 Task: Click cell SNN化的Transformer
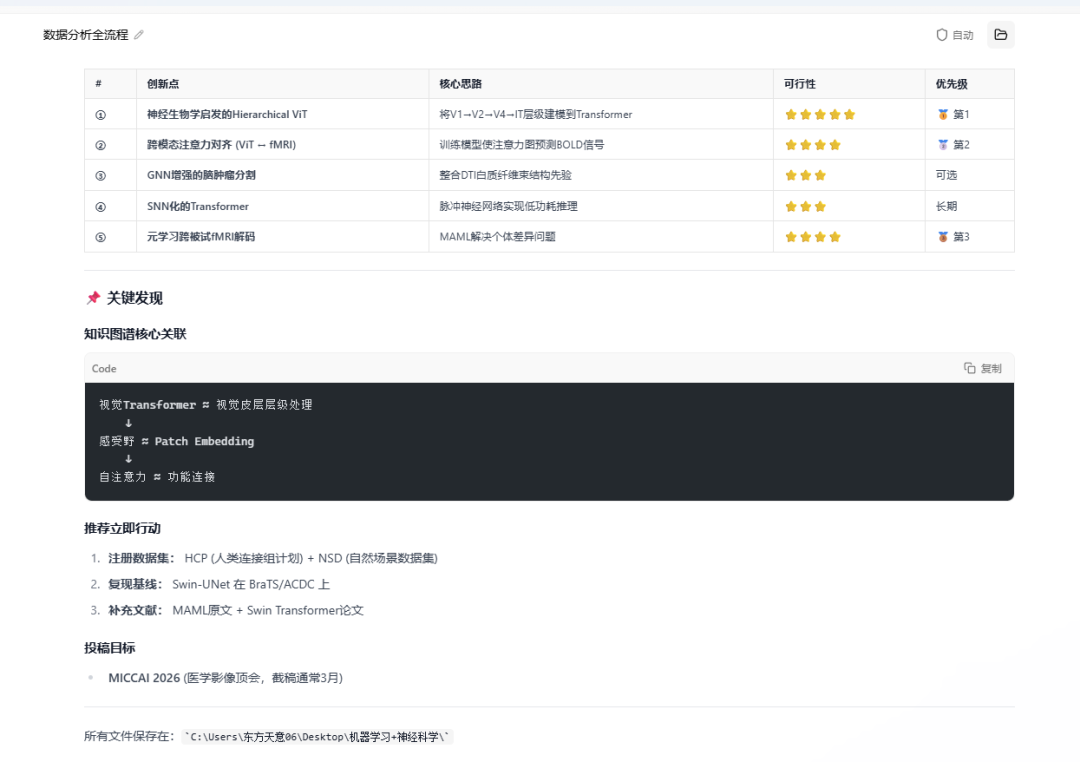click(x=198, y=206)
